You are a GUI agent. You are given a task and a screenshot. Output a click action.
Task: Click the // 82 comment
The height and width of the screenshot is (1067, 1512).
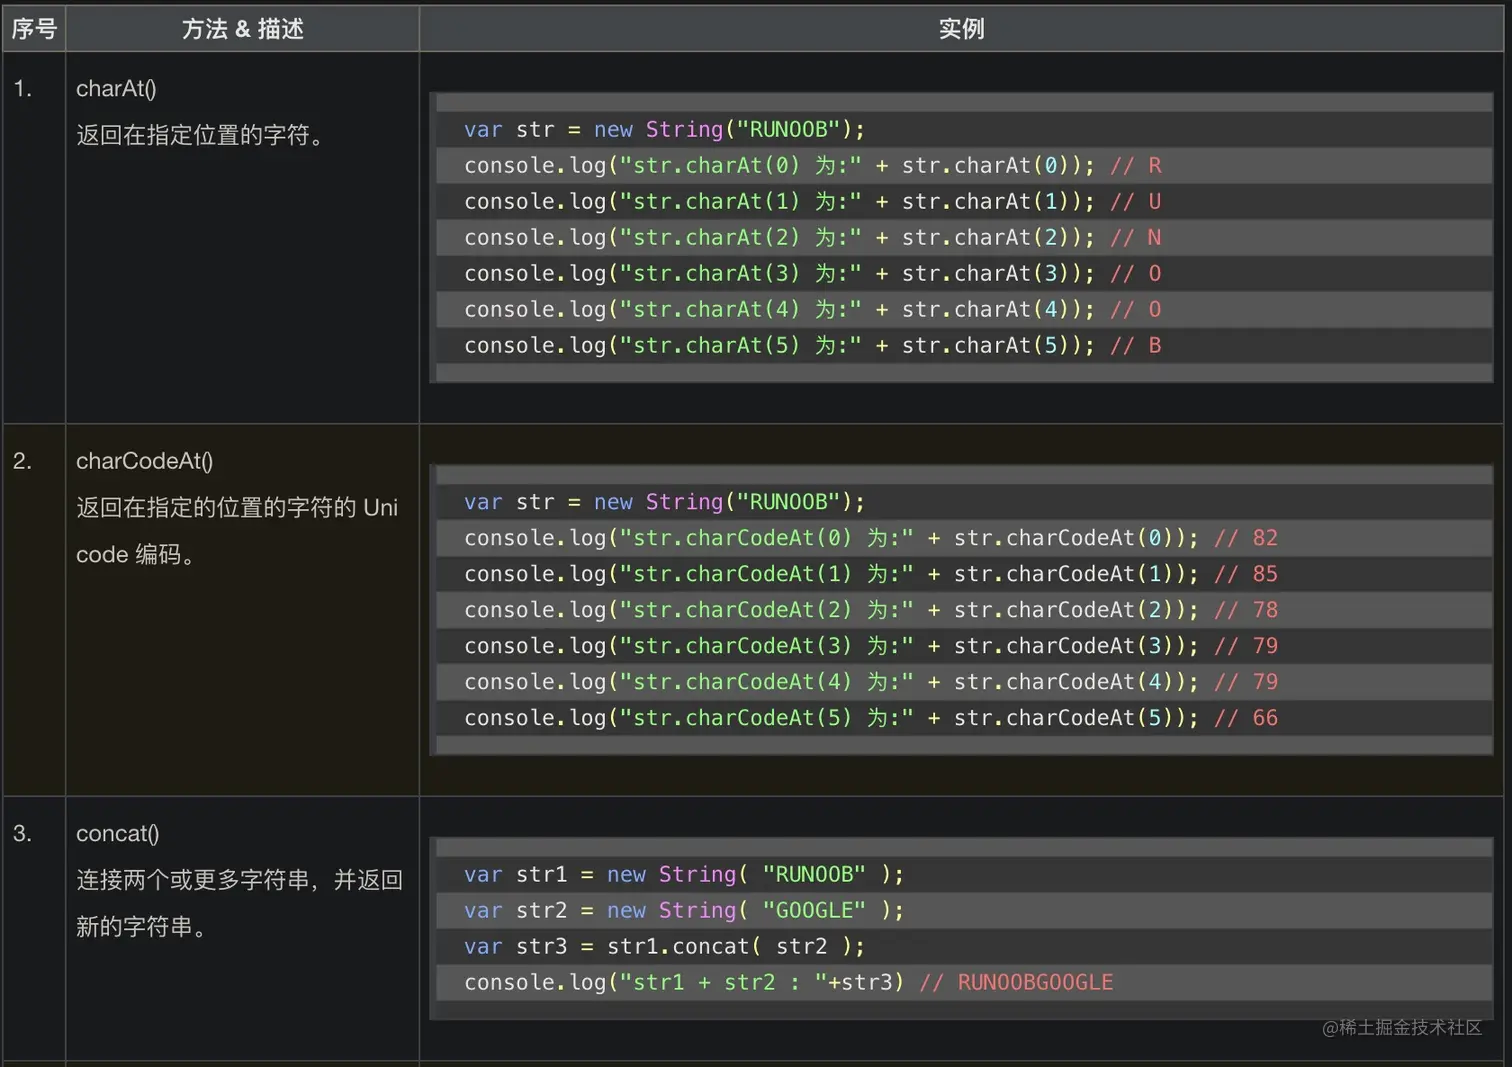1246,537
